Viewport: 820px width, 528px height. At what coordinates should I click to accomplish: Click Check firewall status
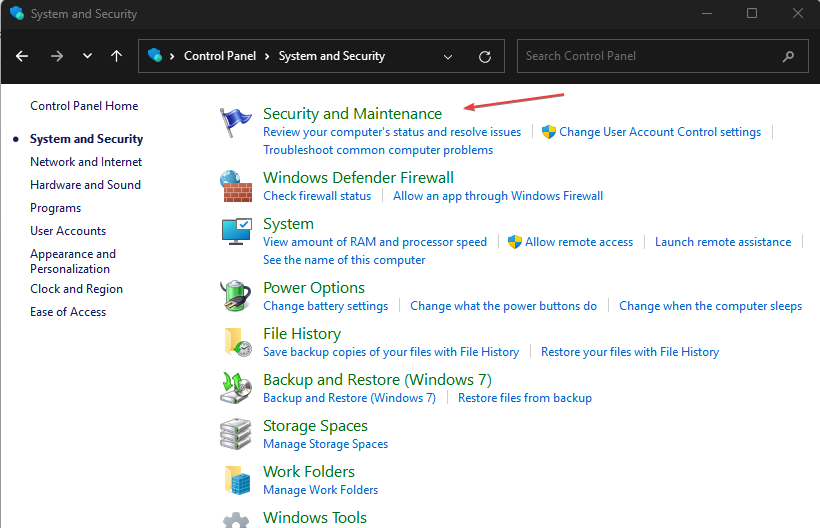pyautogui.click(x=317, y=196)
